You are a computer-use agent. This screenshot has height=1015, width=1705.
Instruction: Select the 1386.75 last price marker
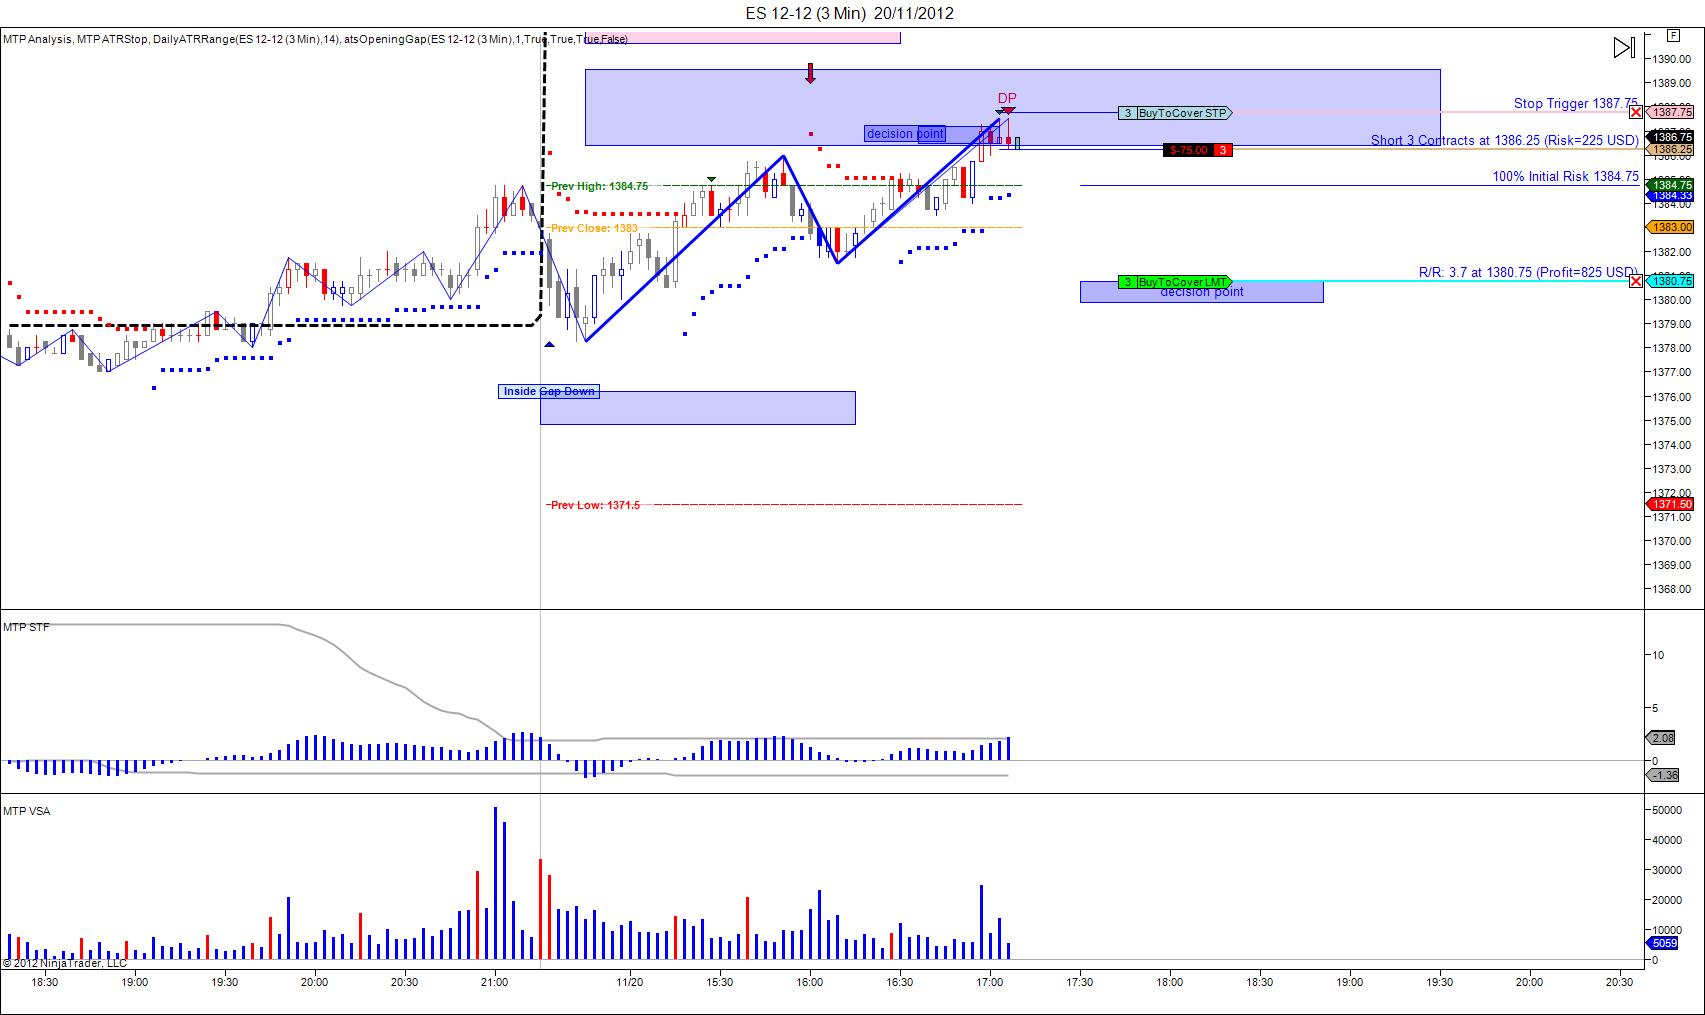1671,137
